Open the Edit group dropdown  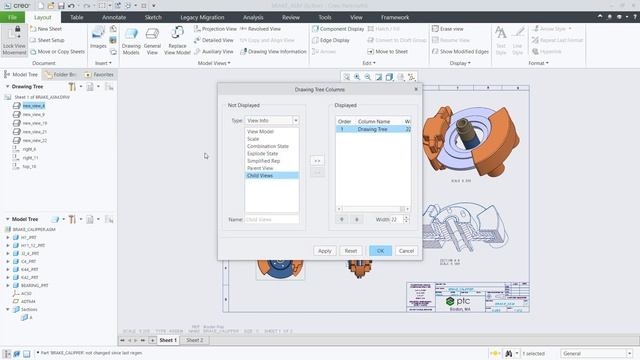coord(369,63)
